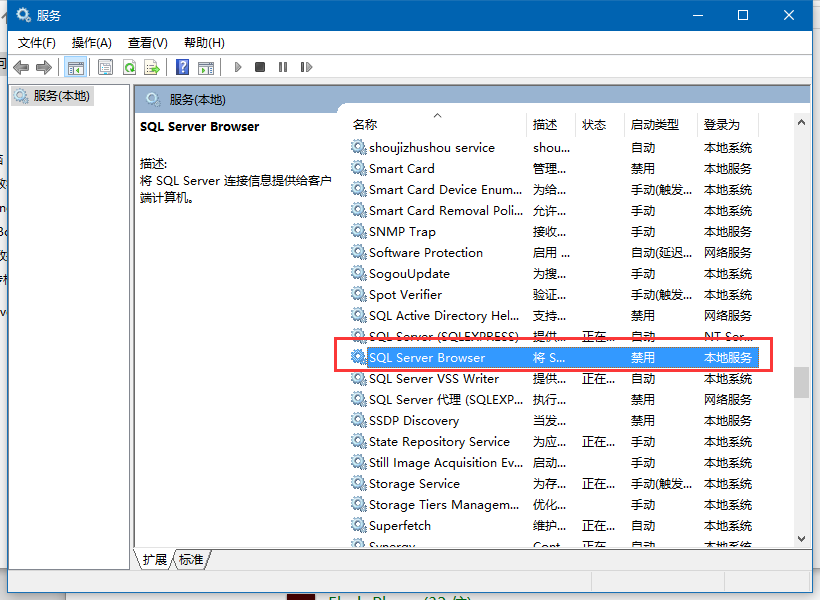The image size is (820, 600).
Task: Open the 操作(A) menu
Action: tap(92, 43)
